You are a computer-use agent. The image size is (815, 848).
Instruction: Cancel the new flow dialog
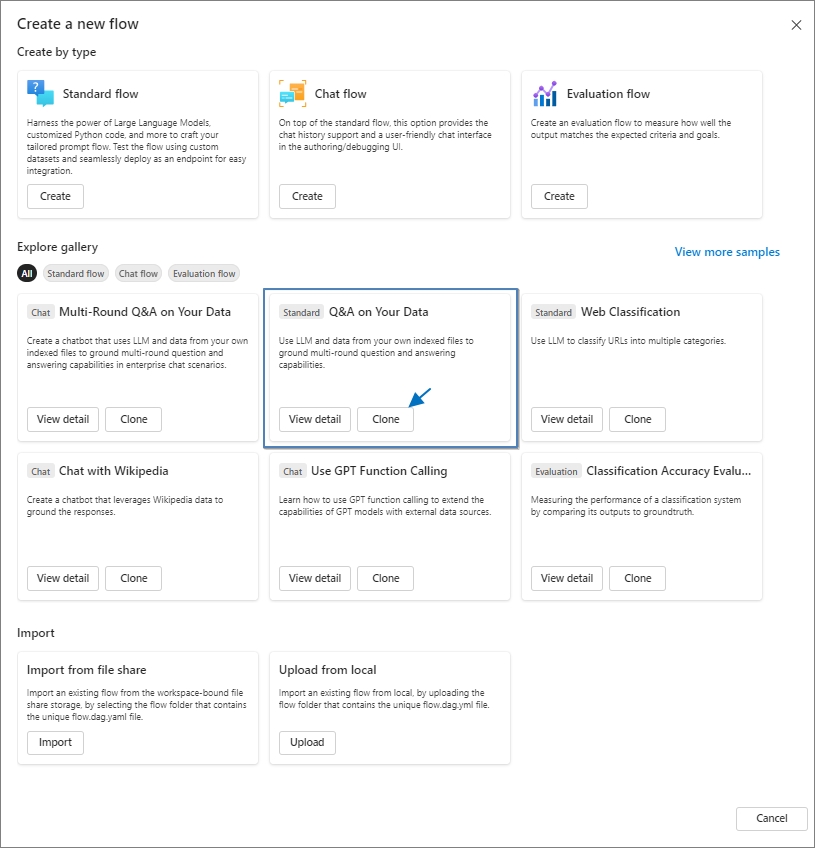point(772,819)
